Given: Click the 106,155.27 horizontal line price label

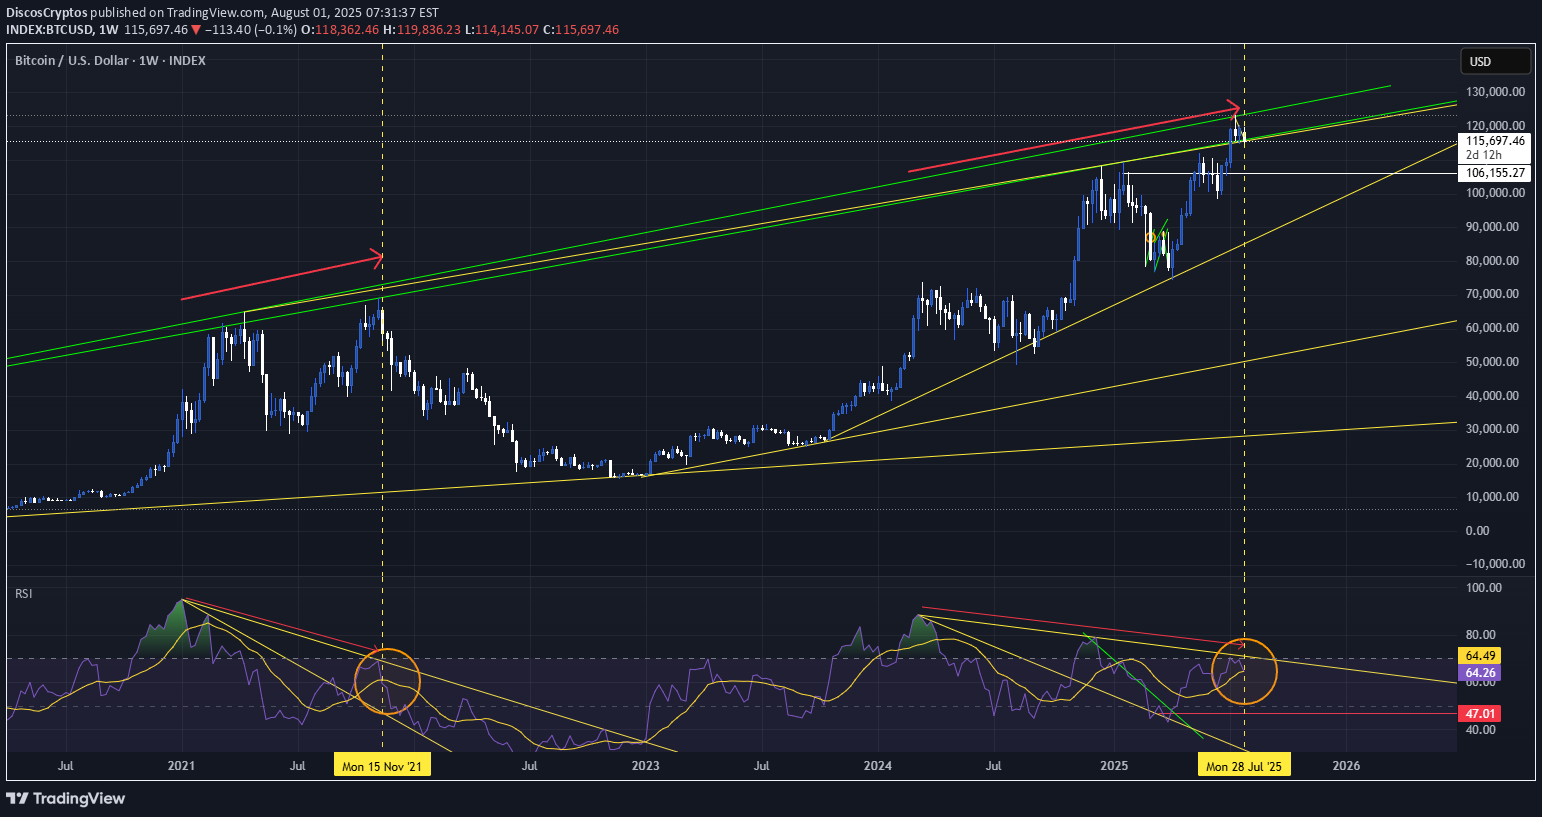Looking at the screenshot, I should pos(1495,173).
